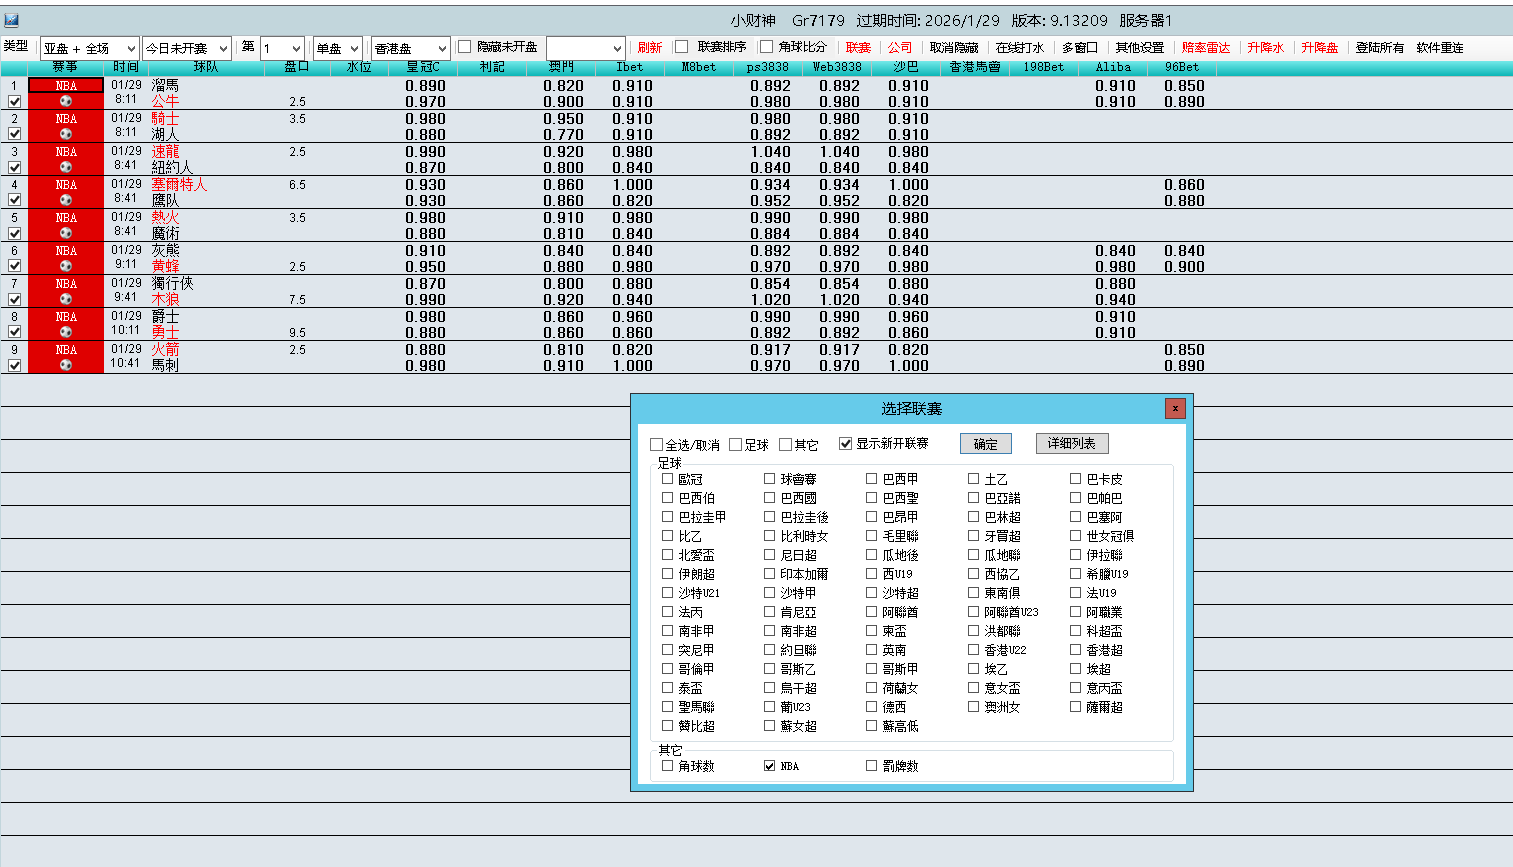Enable the 角球比分 checkbox
Screen dimensions: 1513x867
767,47
